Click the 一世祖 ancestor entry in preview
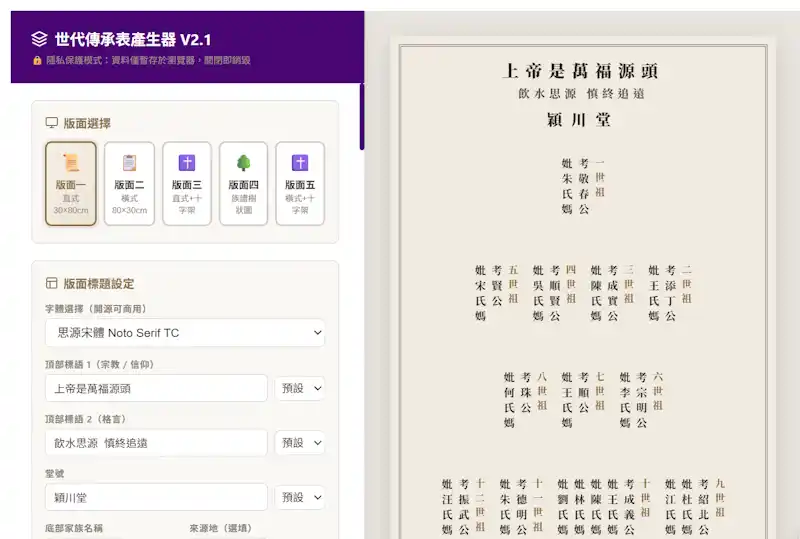 [583, 186]
